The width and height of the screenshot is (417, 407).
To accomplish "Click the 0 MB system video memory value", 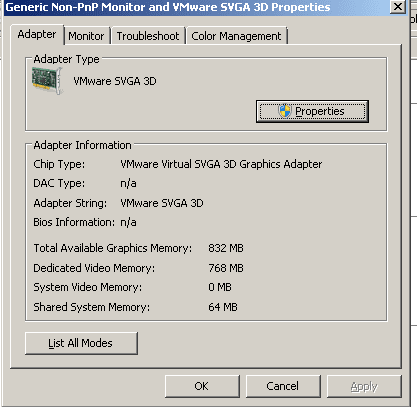I will coord(220,287).
